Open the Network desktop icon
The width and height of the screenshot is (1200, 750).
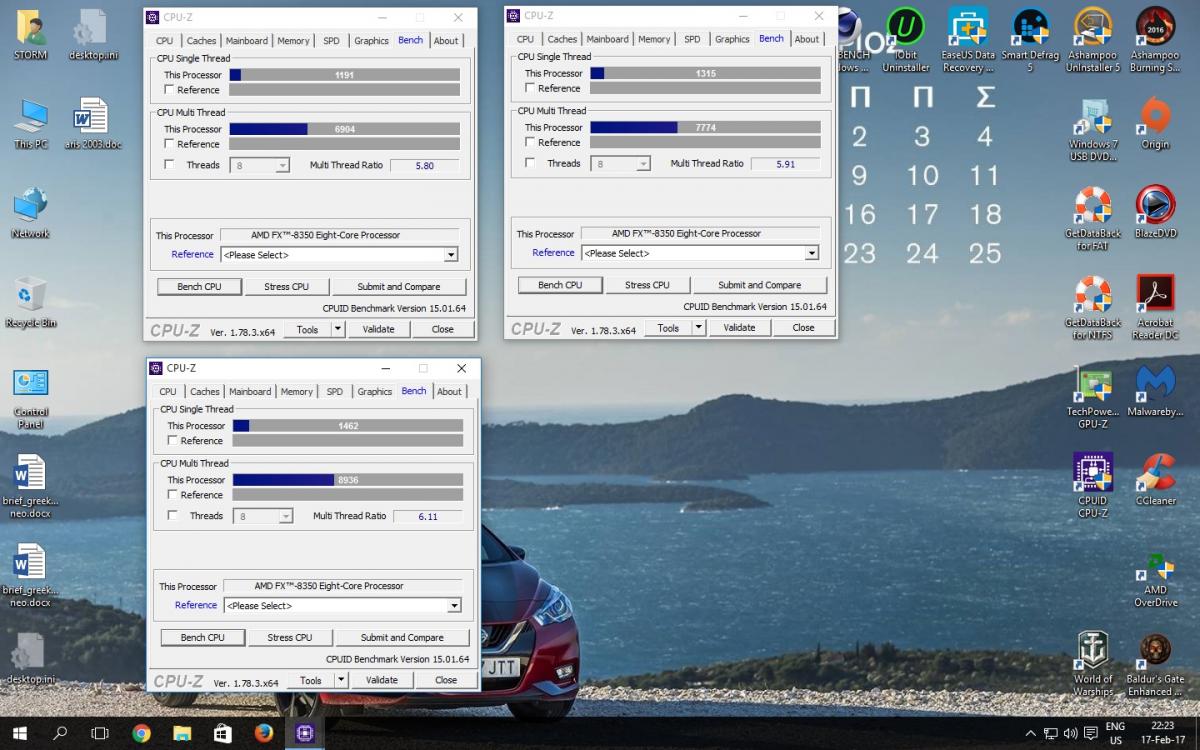[30, 213]
